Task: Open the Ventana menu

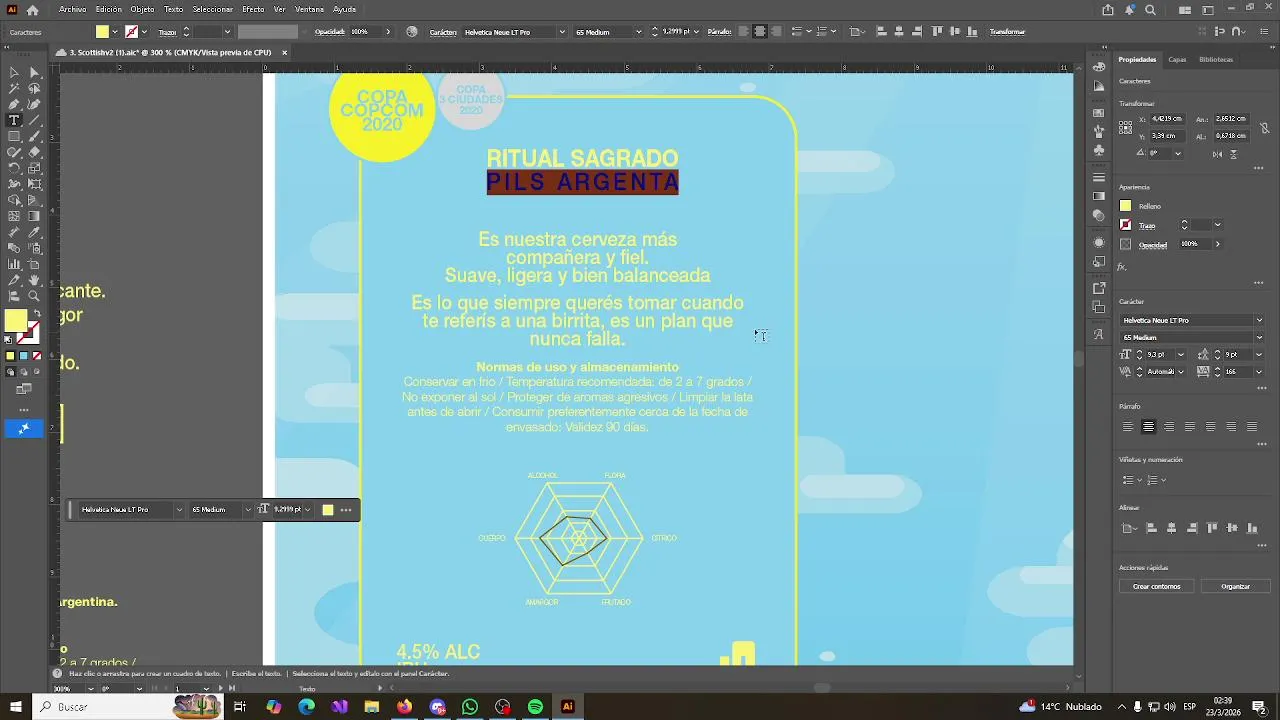Action: click(x=309, y=10)
